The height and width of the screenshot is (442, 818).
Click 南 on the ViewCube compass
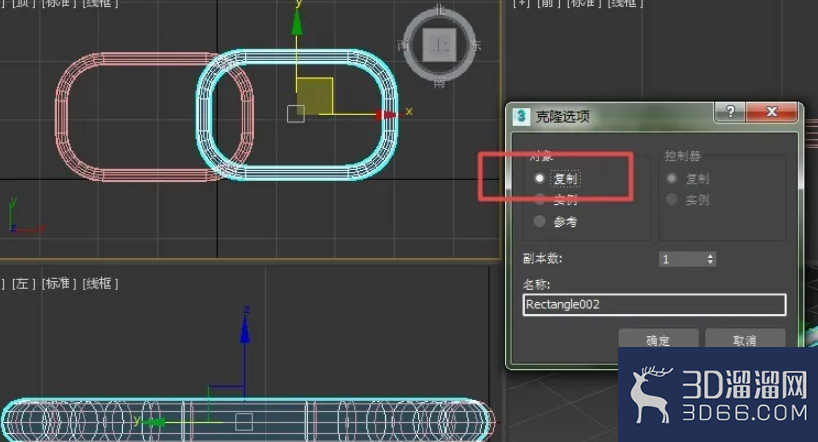439,82
